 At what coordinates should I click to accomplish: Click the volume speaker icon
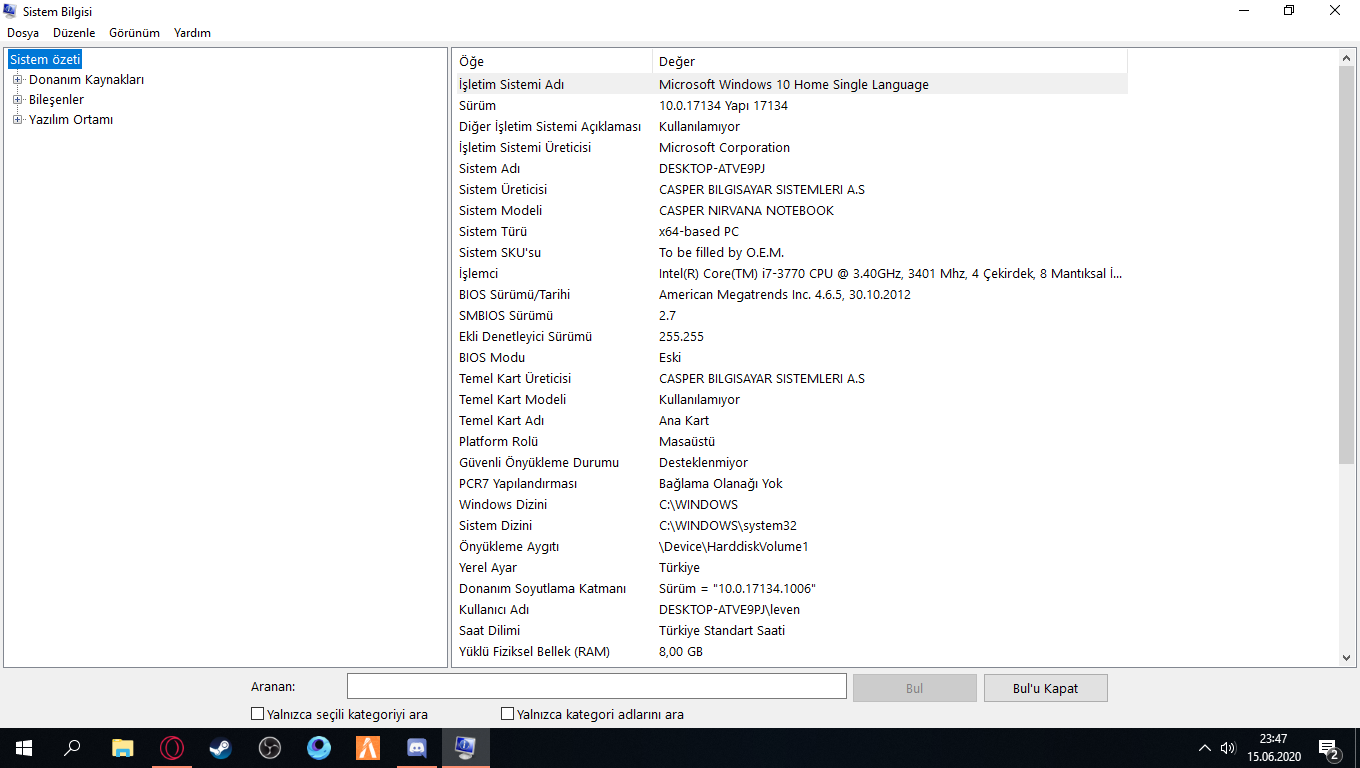[x=1228, y=748]
